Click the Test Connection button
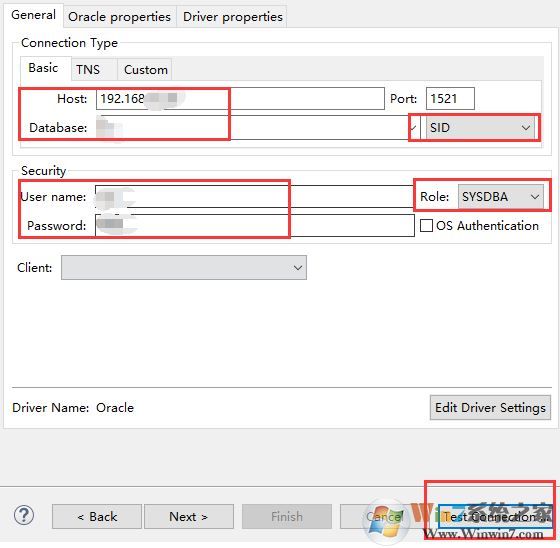This screenshot has height=548, width=560. (x=495, y=517)
